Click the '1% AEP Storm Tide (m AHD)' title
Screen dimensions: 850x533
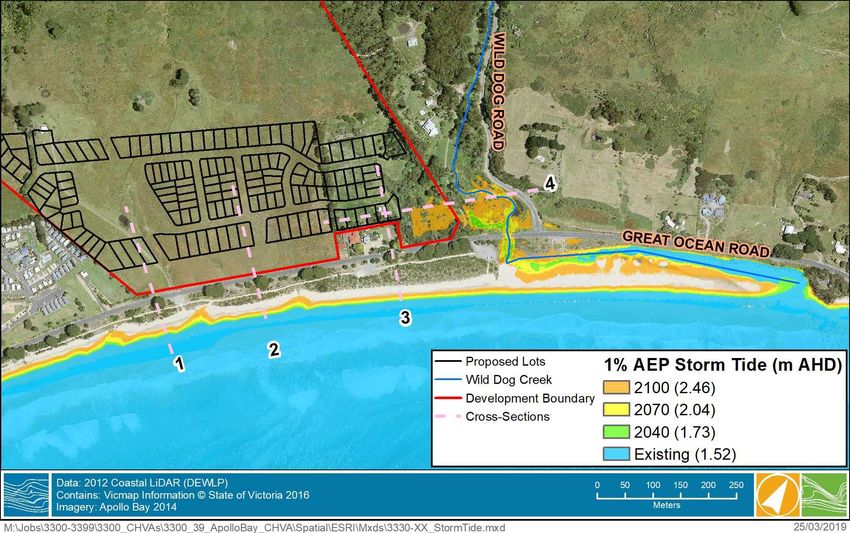tap(723, 365)
